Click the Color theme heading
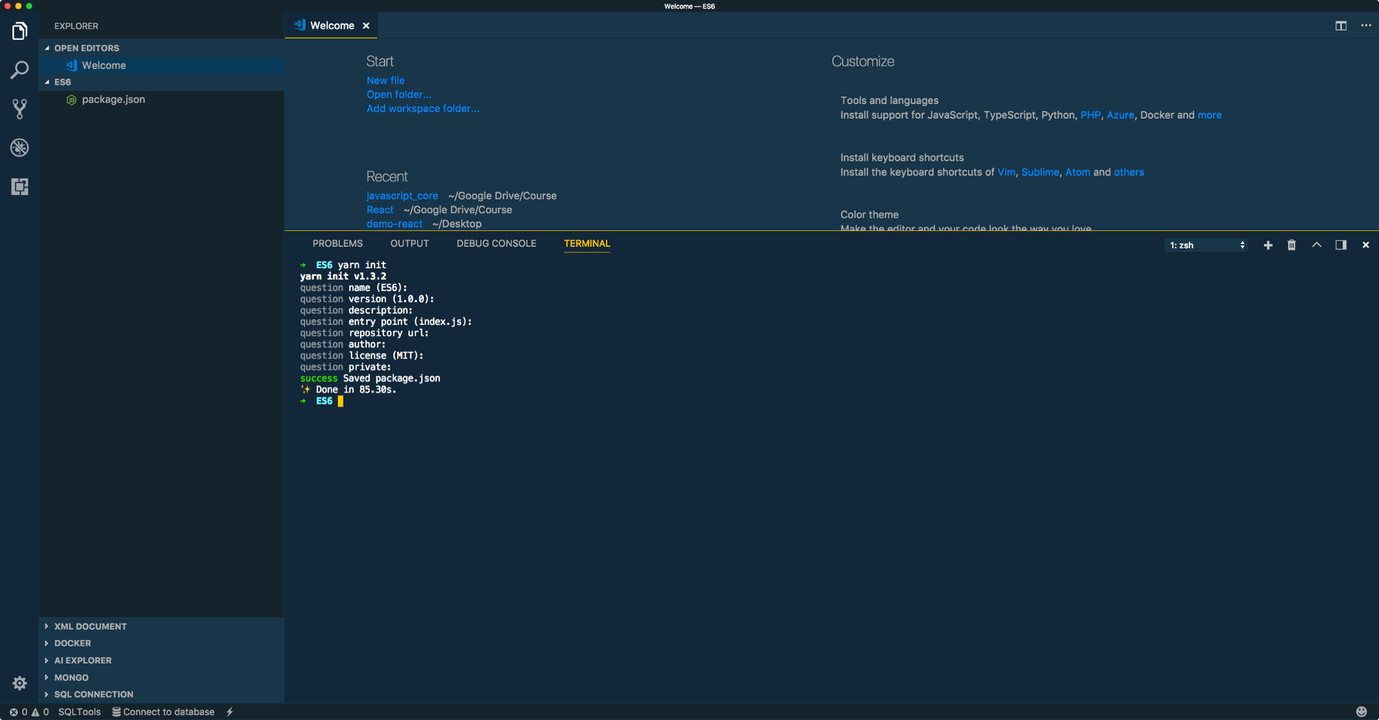This screenshot has width=1379, height=720. tap(870, 215)
